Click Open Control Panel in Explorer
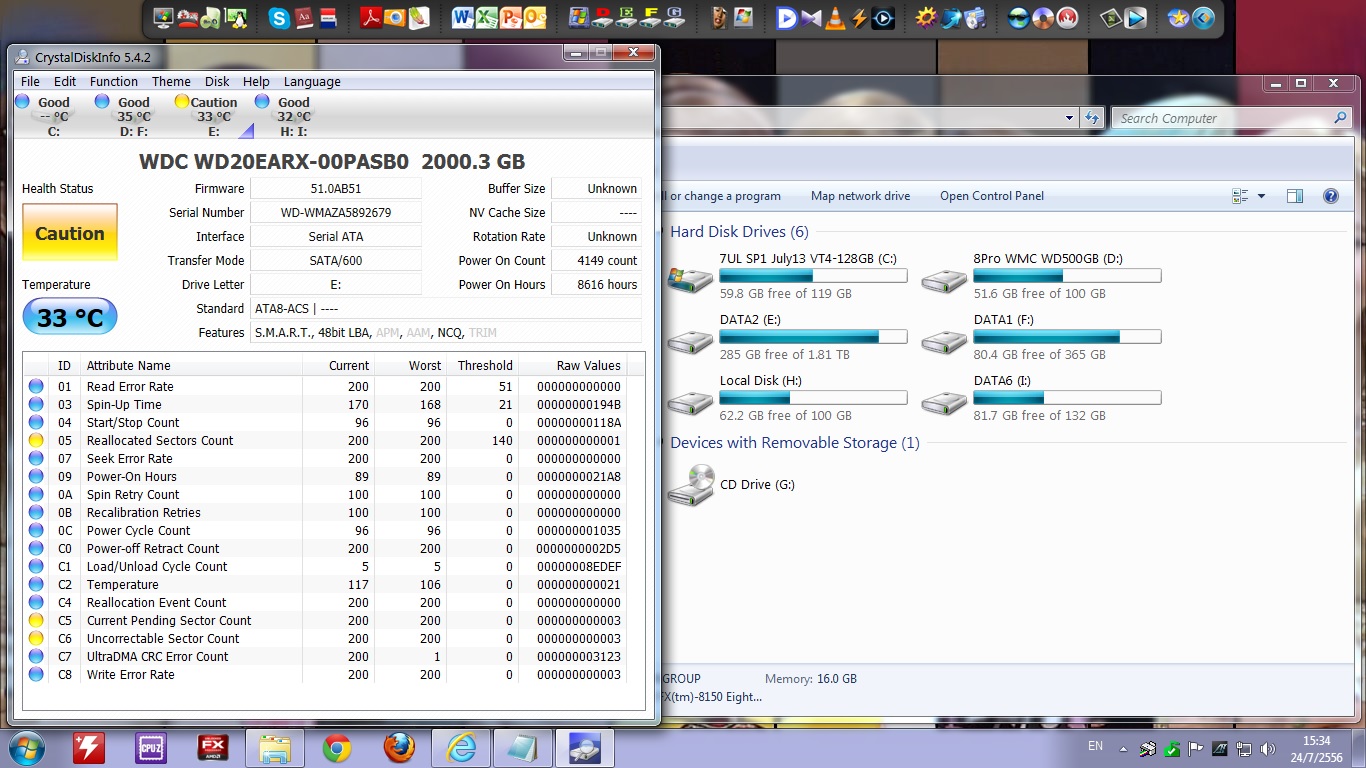 tap(992, 196)
